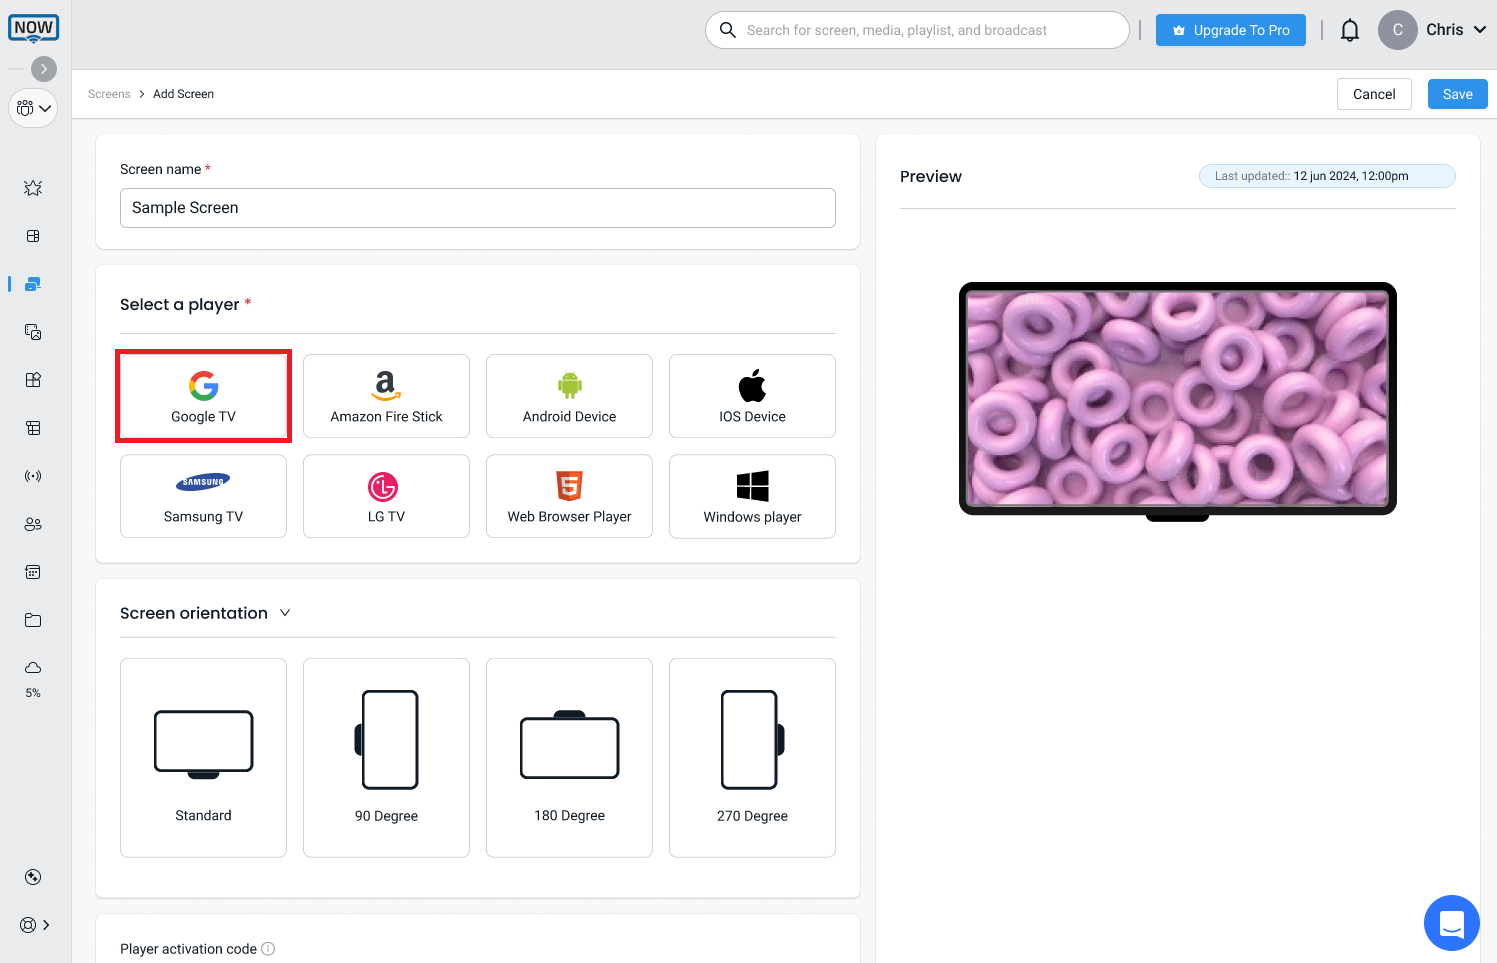Cancel adding the screen

1374,93
